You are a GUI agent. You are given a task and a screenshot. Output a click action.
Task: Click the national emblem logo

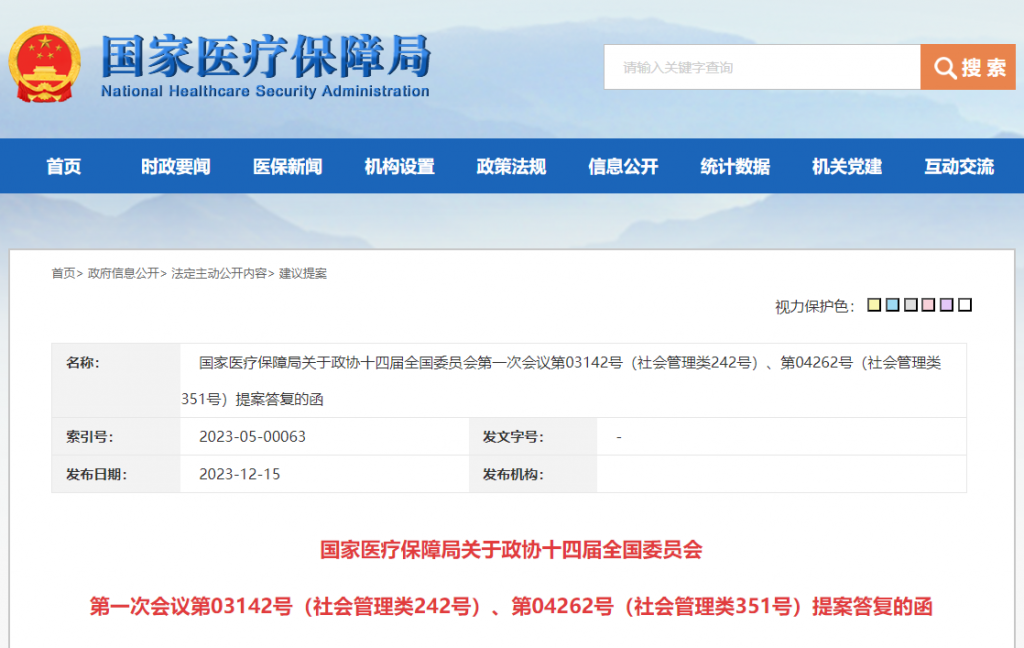pos(44,65)
